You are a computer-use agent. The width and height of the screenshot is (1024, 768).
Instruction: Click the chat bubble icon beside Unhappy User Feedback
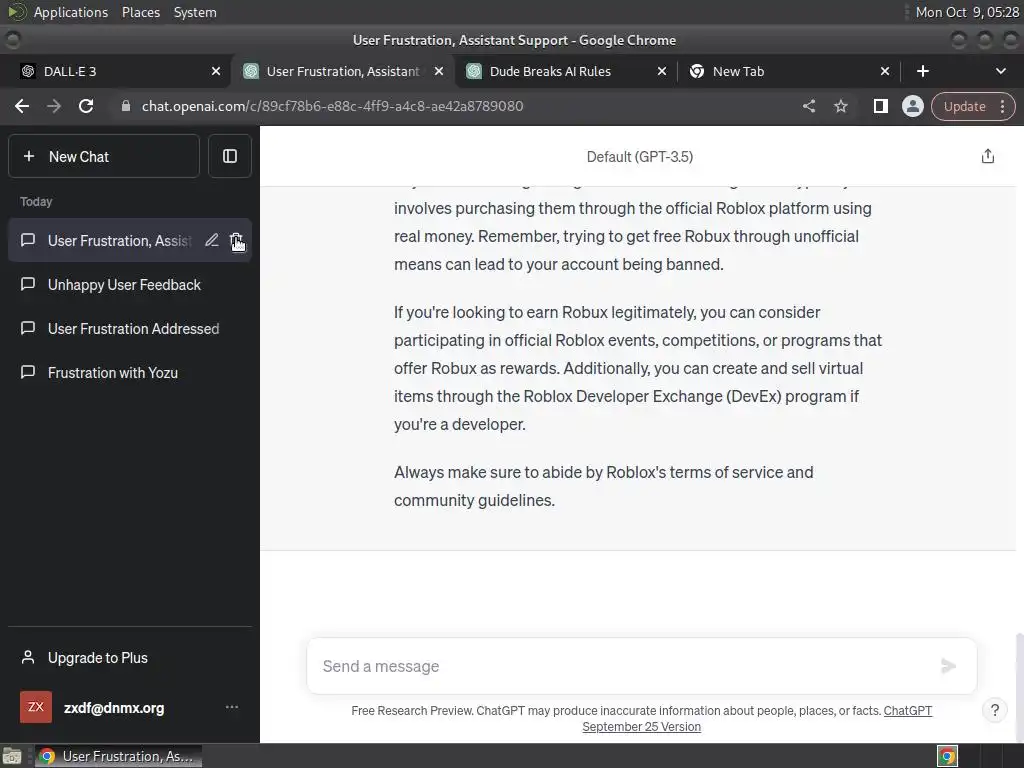pyautogui.click(x=27, y=284)
